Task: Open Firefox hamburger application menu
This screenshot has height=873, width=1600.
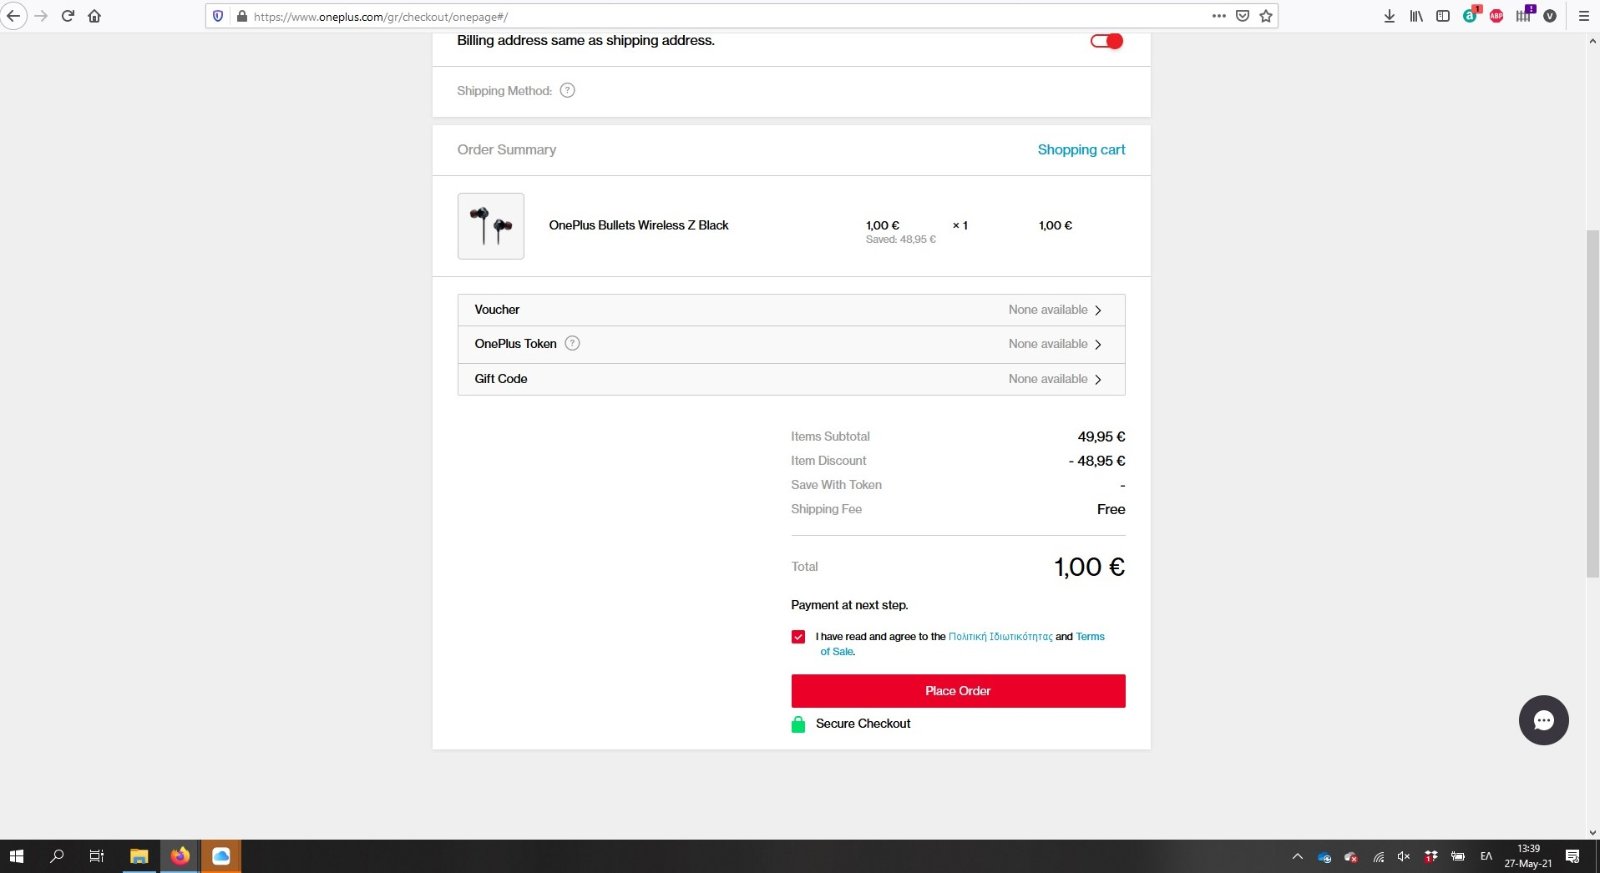Action: pos(1583,16)
